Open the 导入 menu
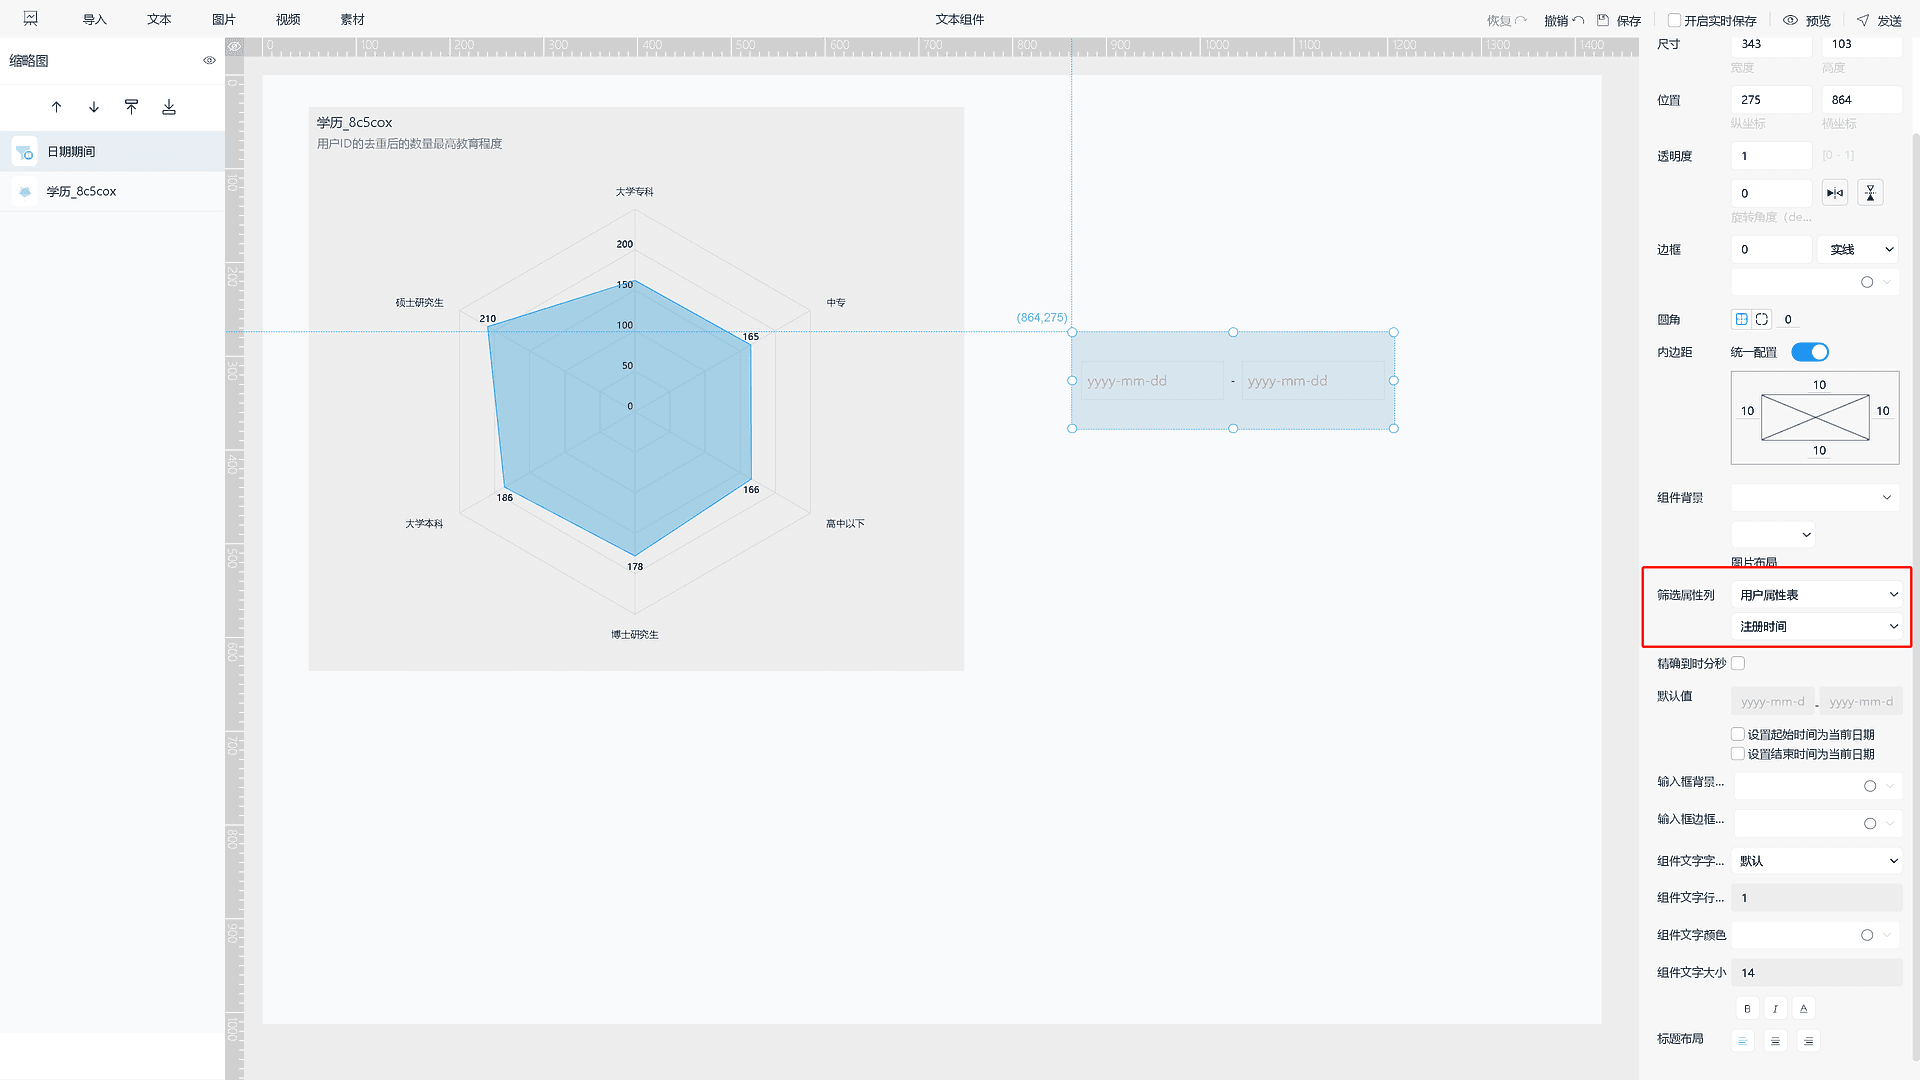Image resolution: width=1920 pixels, height=1080 pixels. click(x=94, y=20)
